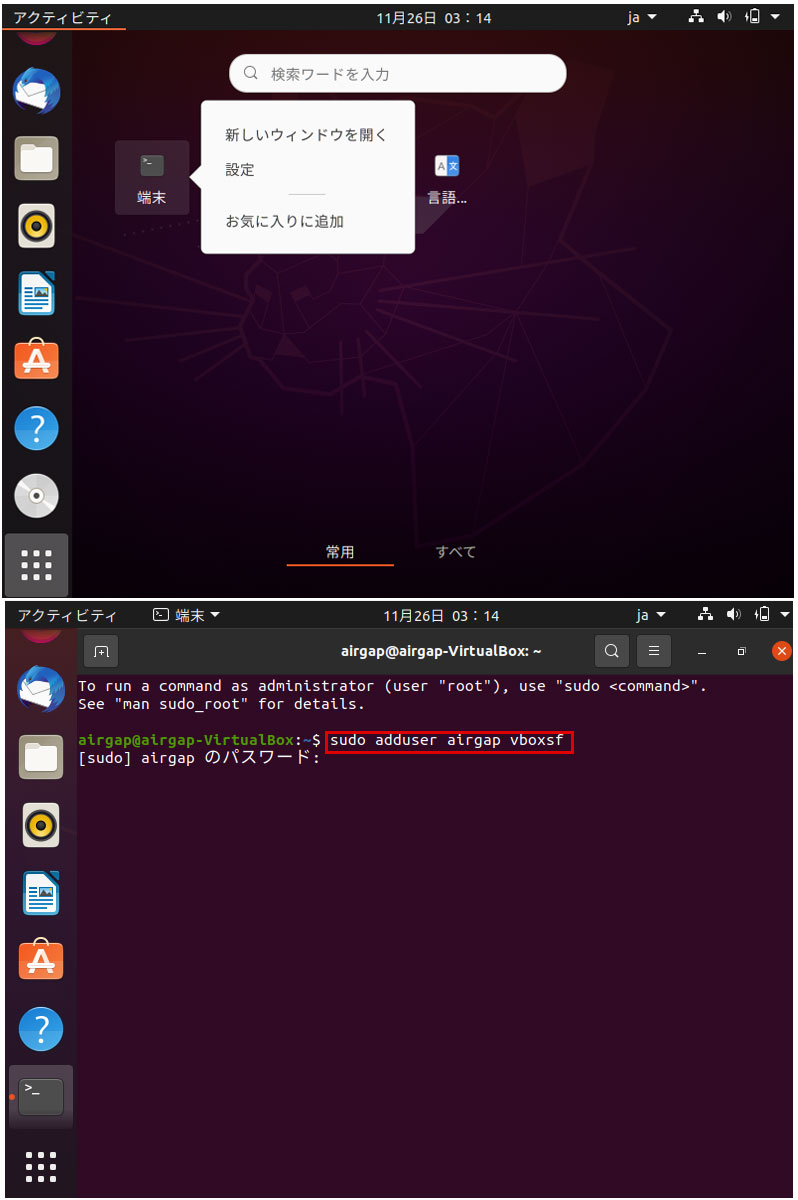
Task: Expand the system menu arrow above the terminal window
Action: 784,614
